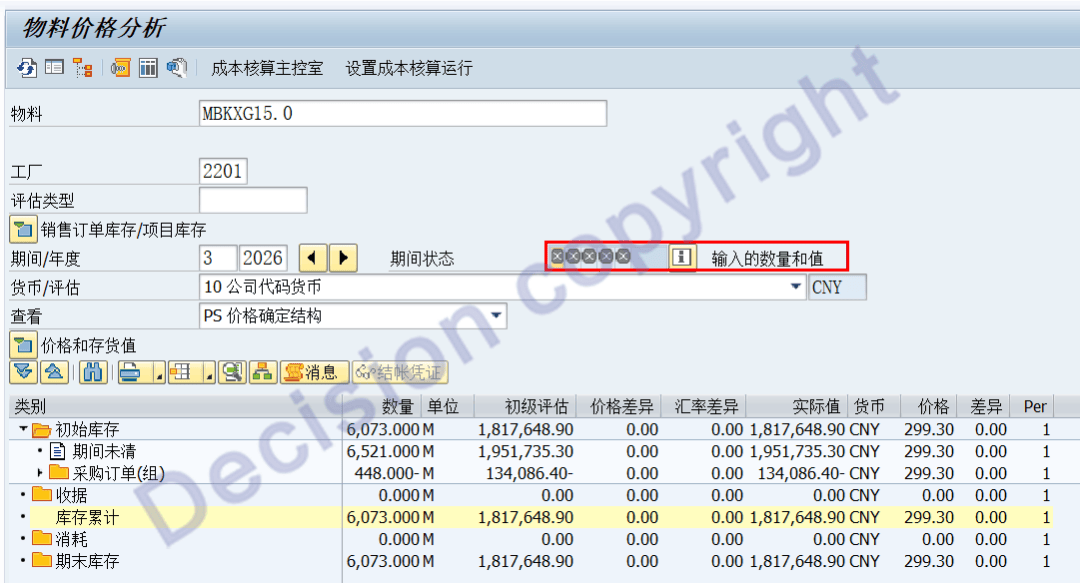Click the collapse all nodes icon
The width and height of the screenshot is (1080, 583).
click(x=54, y=373)
